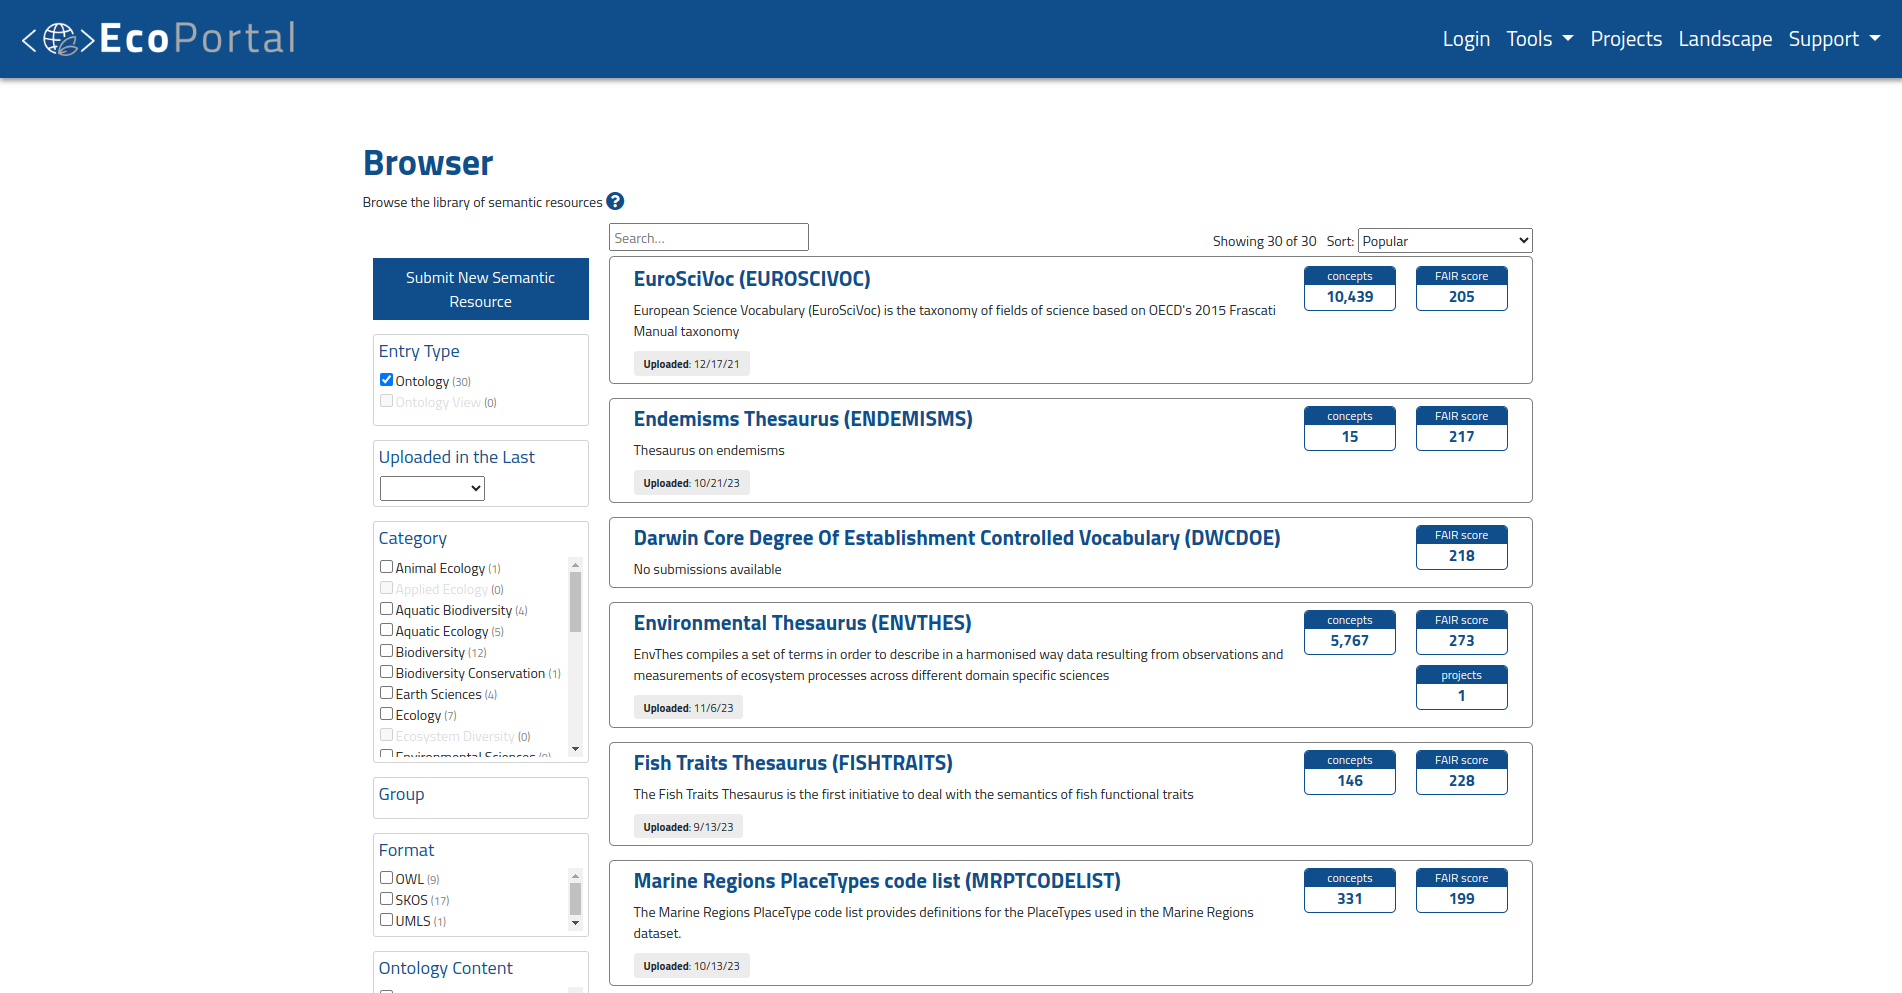
Task: Uncheck the Ontology entry type filter
Action: 386,379
